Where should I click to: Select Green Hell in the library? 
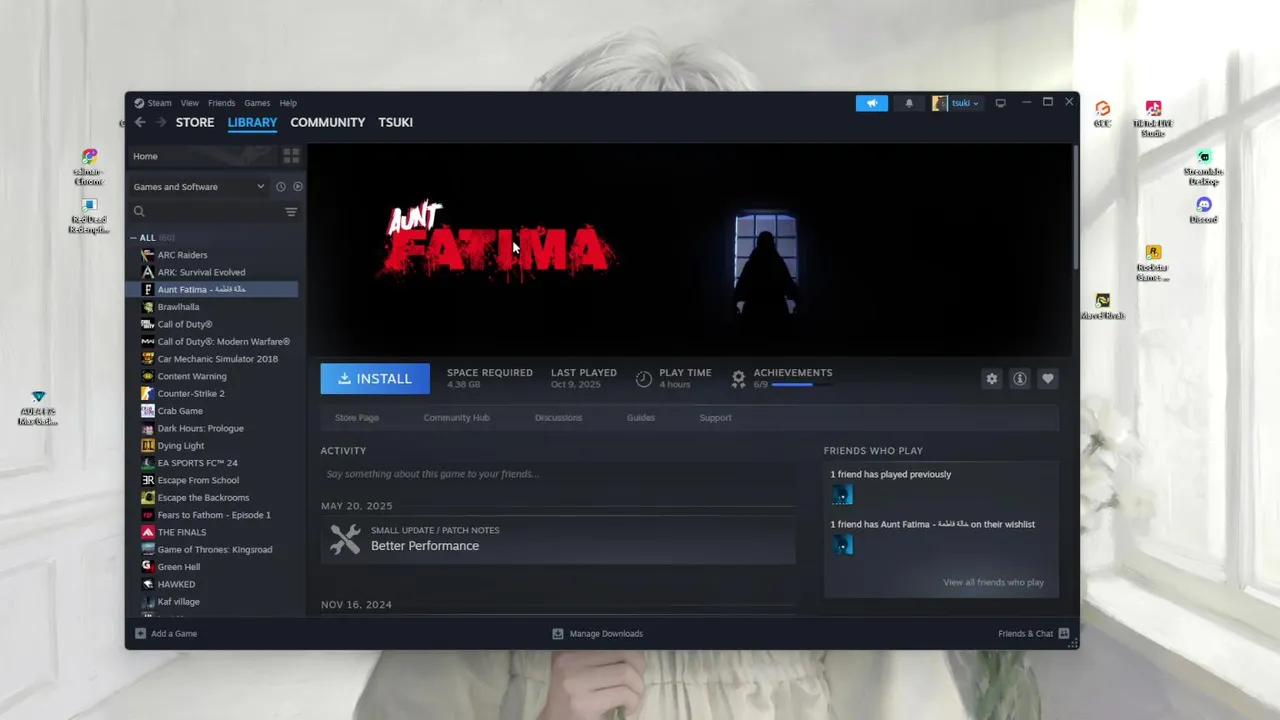point(178,567)
